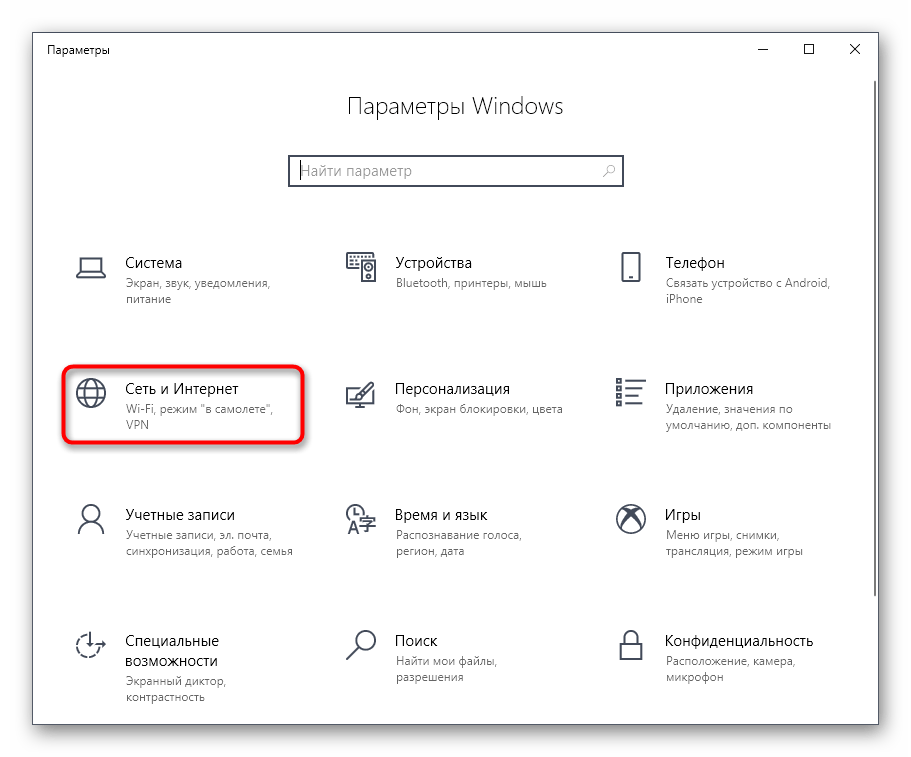
Task: Click description "Экран, звук, уведомления, питание"
Action: pos(198,291)
